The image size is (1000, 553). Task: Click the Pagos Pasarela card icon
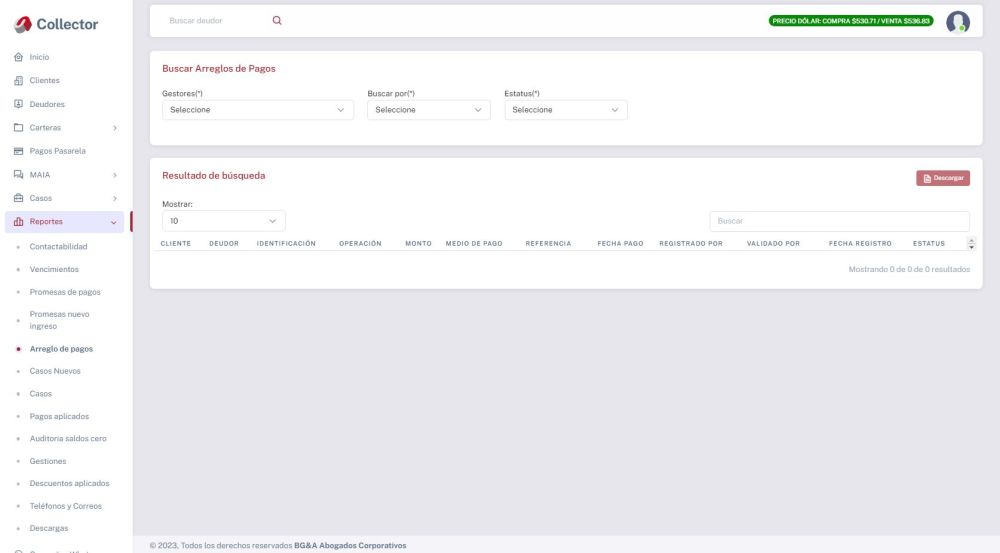[18, 151]
